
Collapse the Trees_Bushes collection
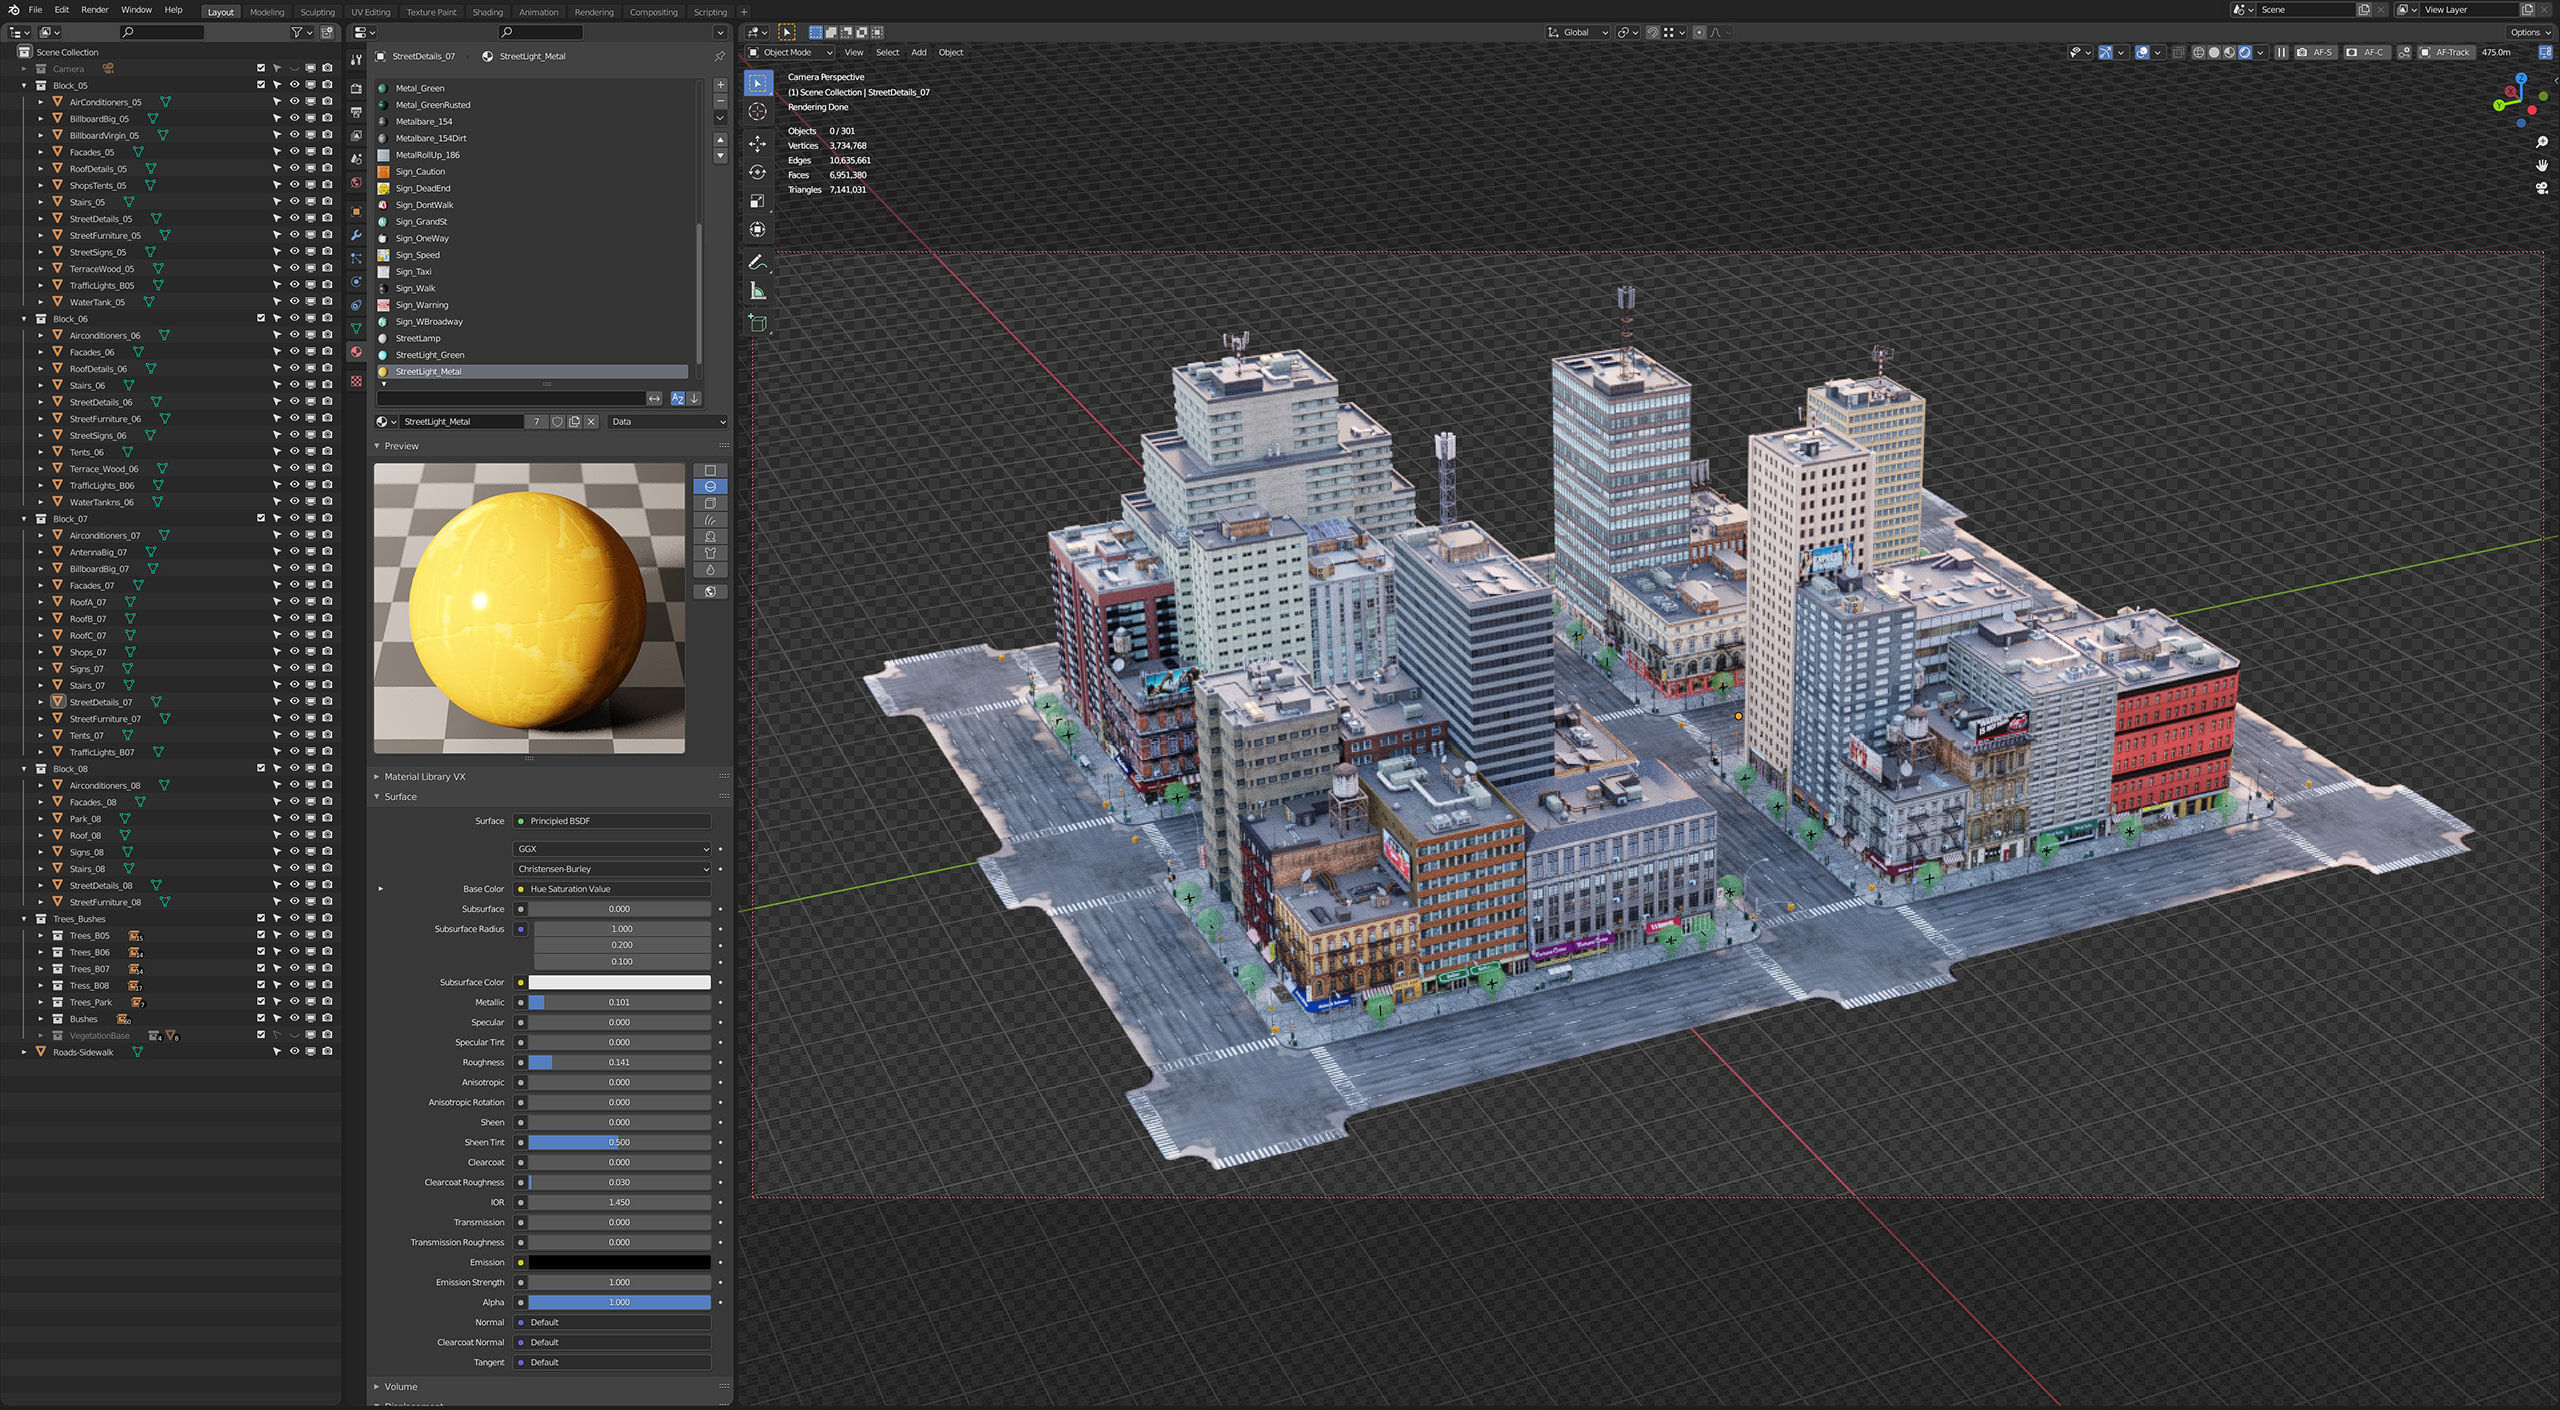click(24, 919)
